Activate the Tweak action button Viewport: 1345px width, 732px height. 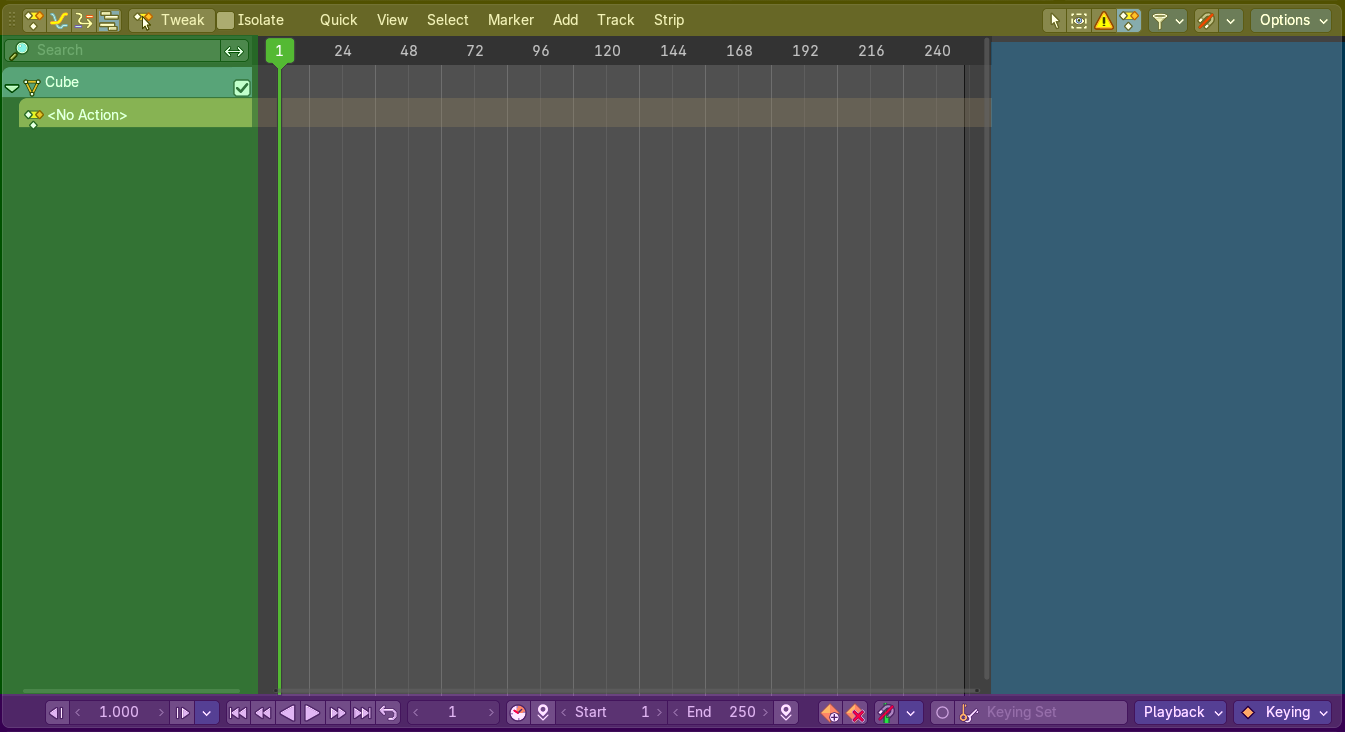point(172,20)
